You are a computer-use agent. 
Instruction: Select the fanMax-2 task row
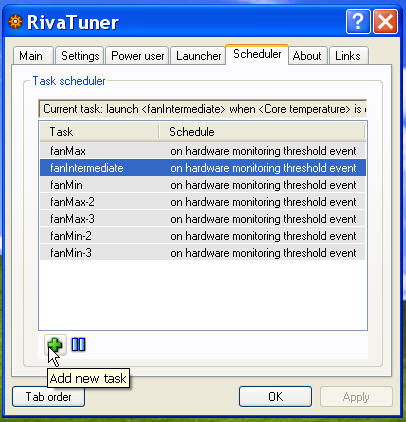[x=203, y=202]
